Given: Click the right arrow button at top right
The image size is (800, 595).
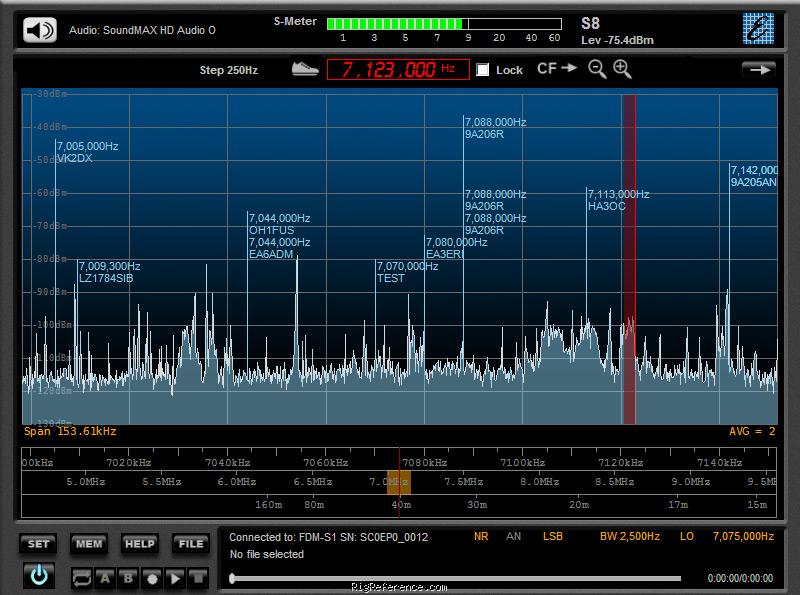Looking at the screenshot, I should [x=759, y=69].
